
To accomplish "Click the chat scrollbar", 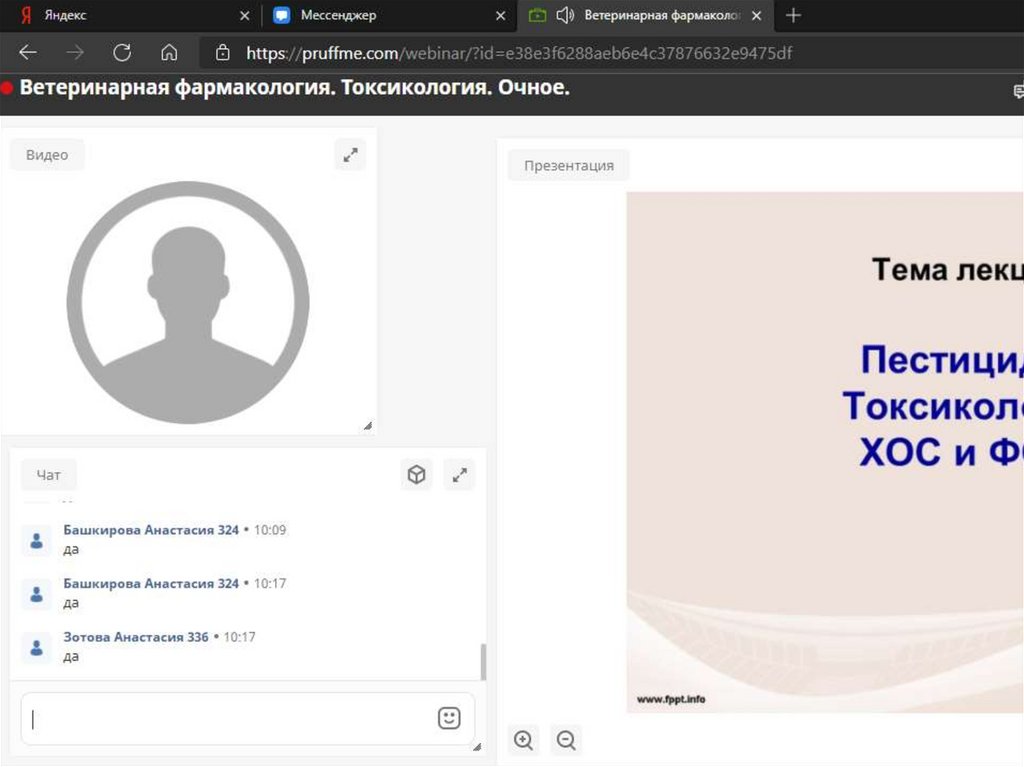I will click(x=484, y=662).
